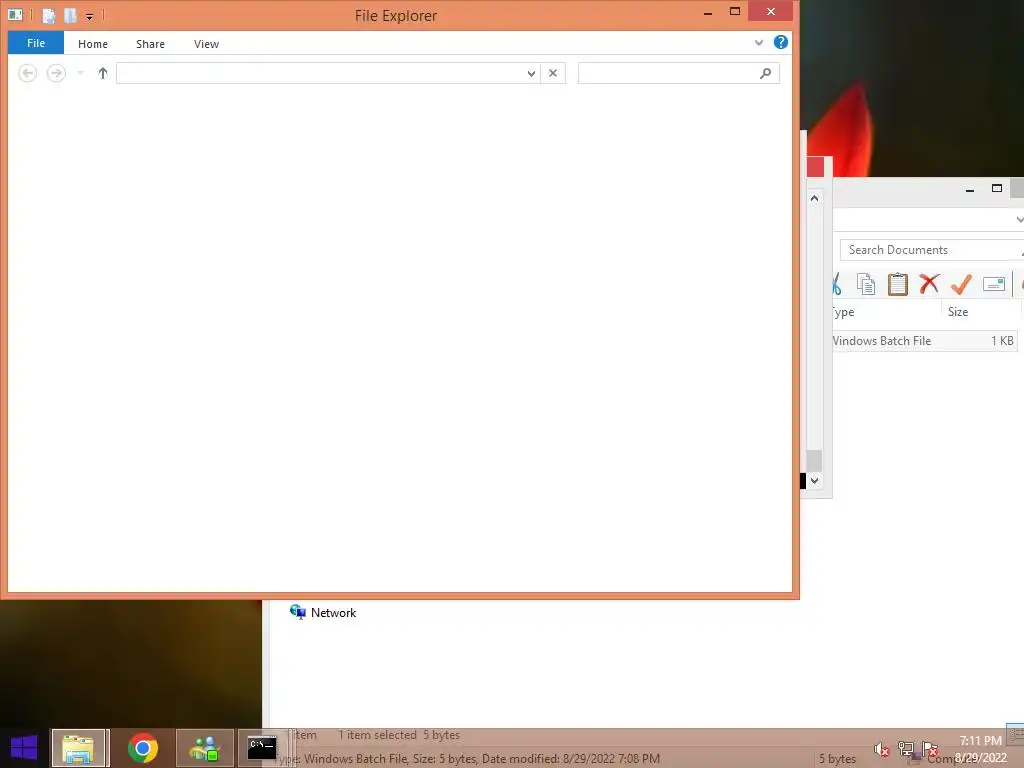The image size is (1024, 768).
Task: Click the scroll up arrow of the background scrollbar
Action: (x=814, y=198)
